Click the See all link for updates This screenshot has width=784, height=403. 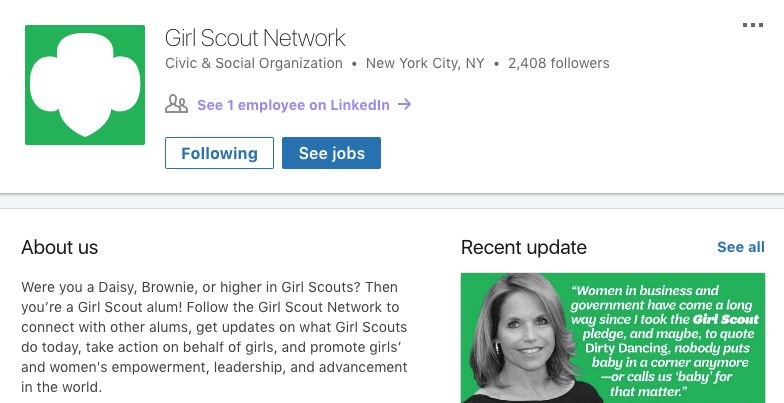[x=740, y=247]
